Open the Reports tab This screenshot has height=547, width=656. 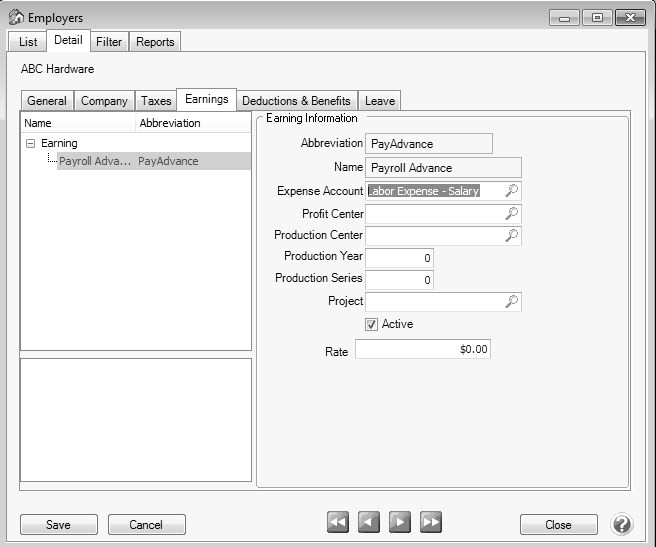(x=155, y=42)
